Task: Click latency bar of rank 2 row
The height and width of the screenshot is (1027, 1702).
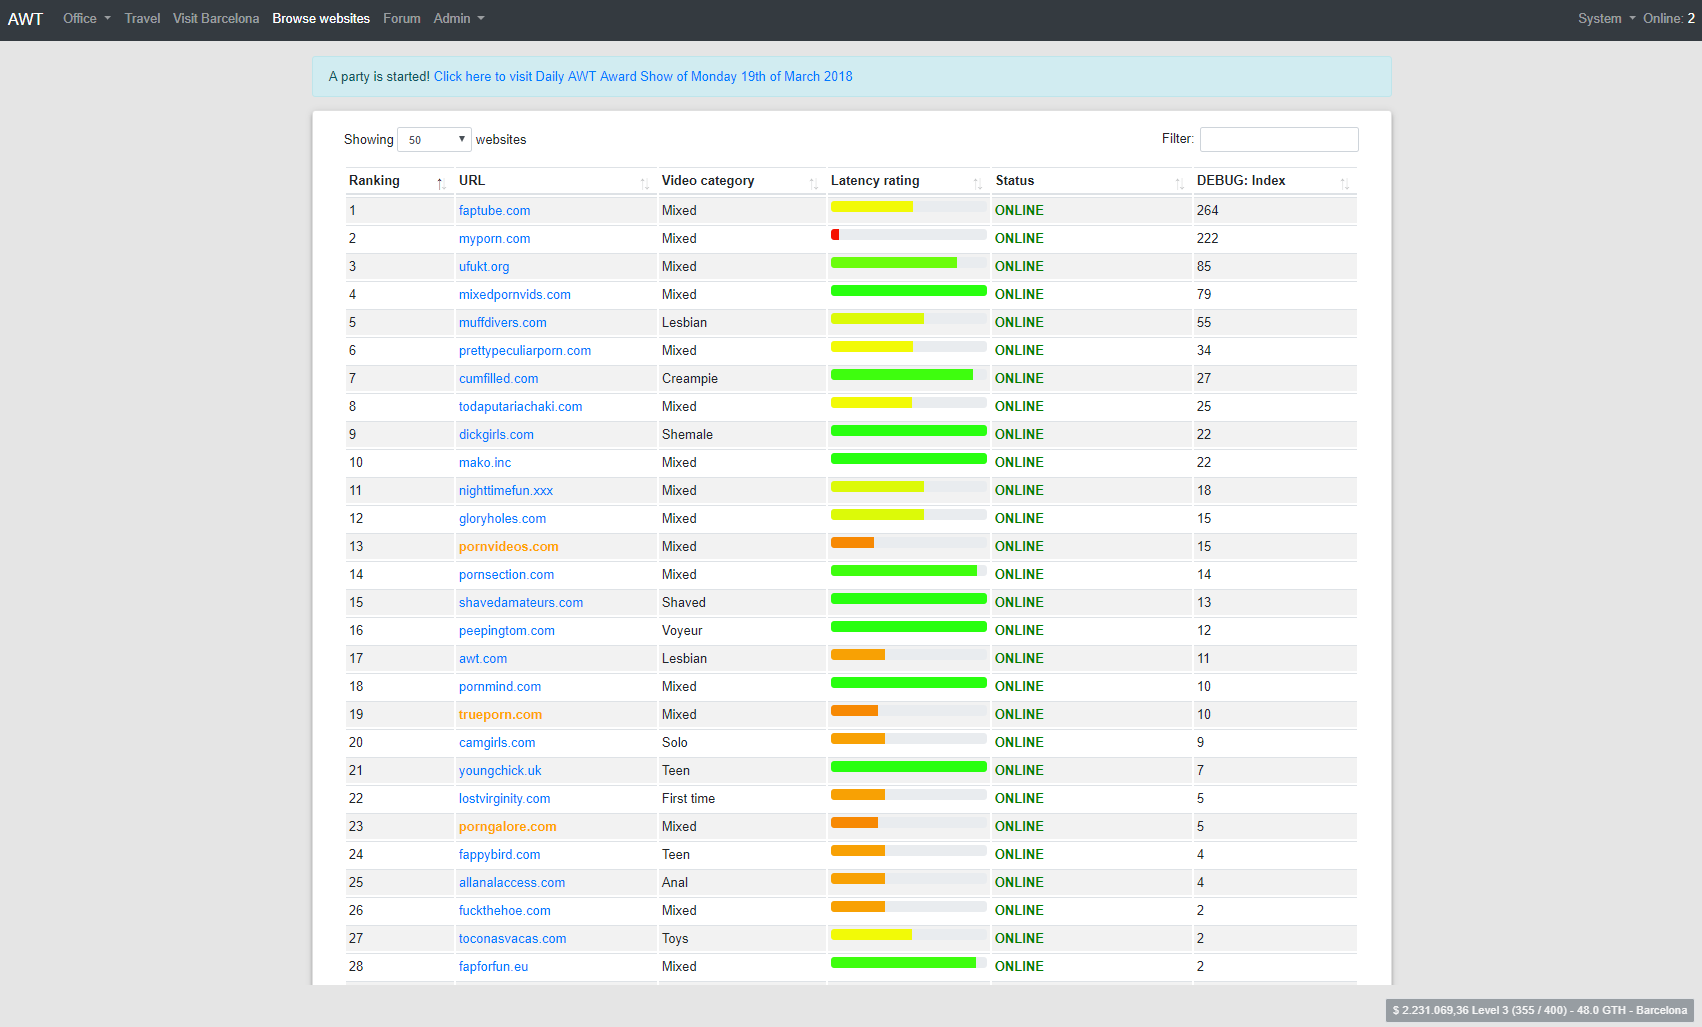Action: (908, 235)
